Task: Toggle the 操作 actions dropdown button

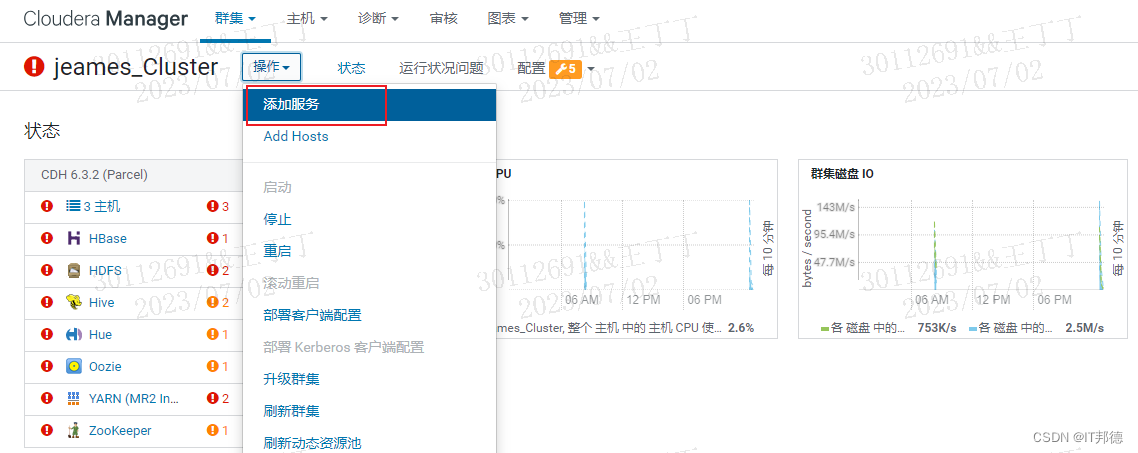Action: (x=271, y=67)
